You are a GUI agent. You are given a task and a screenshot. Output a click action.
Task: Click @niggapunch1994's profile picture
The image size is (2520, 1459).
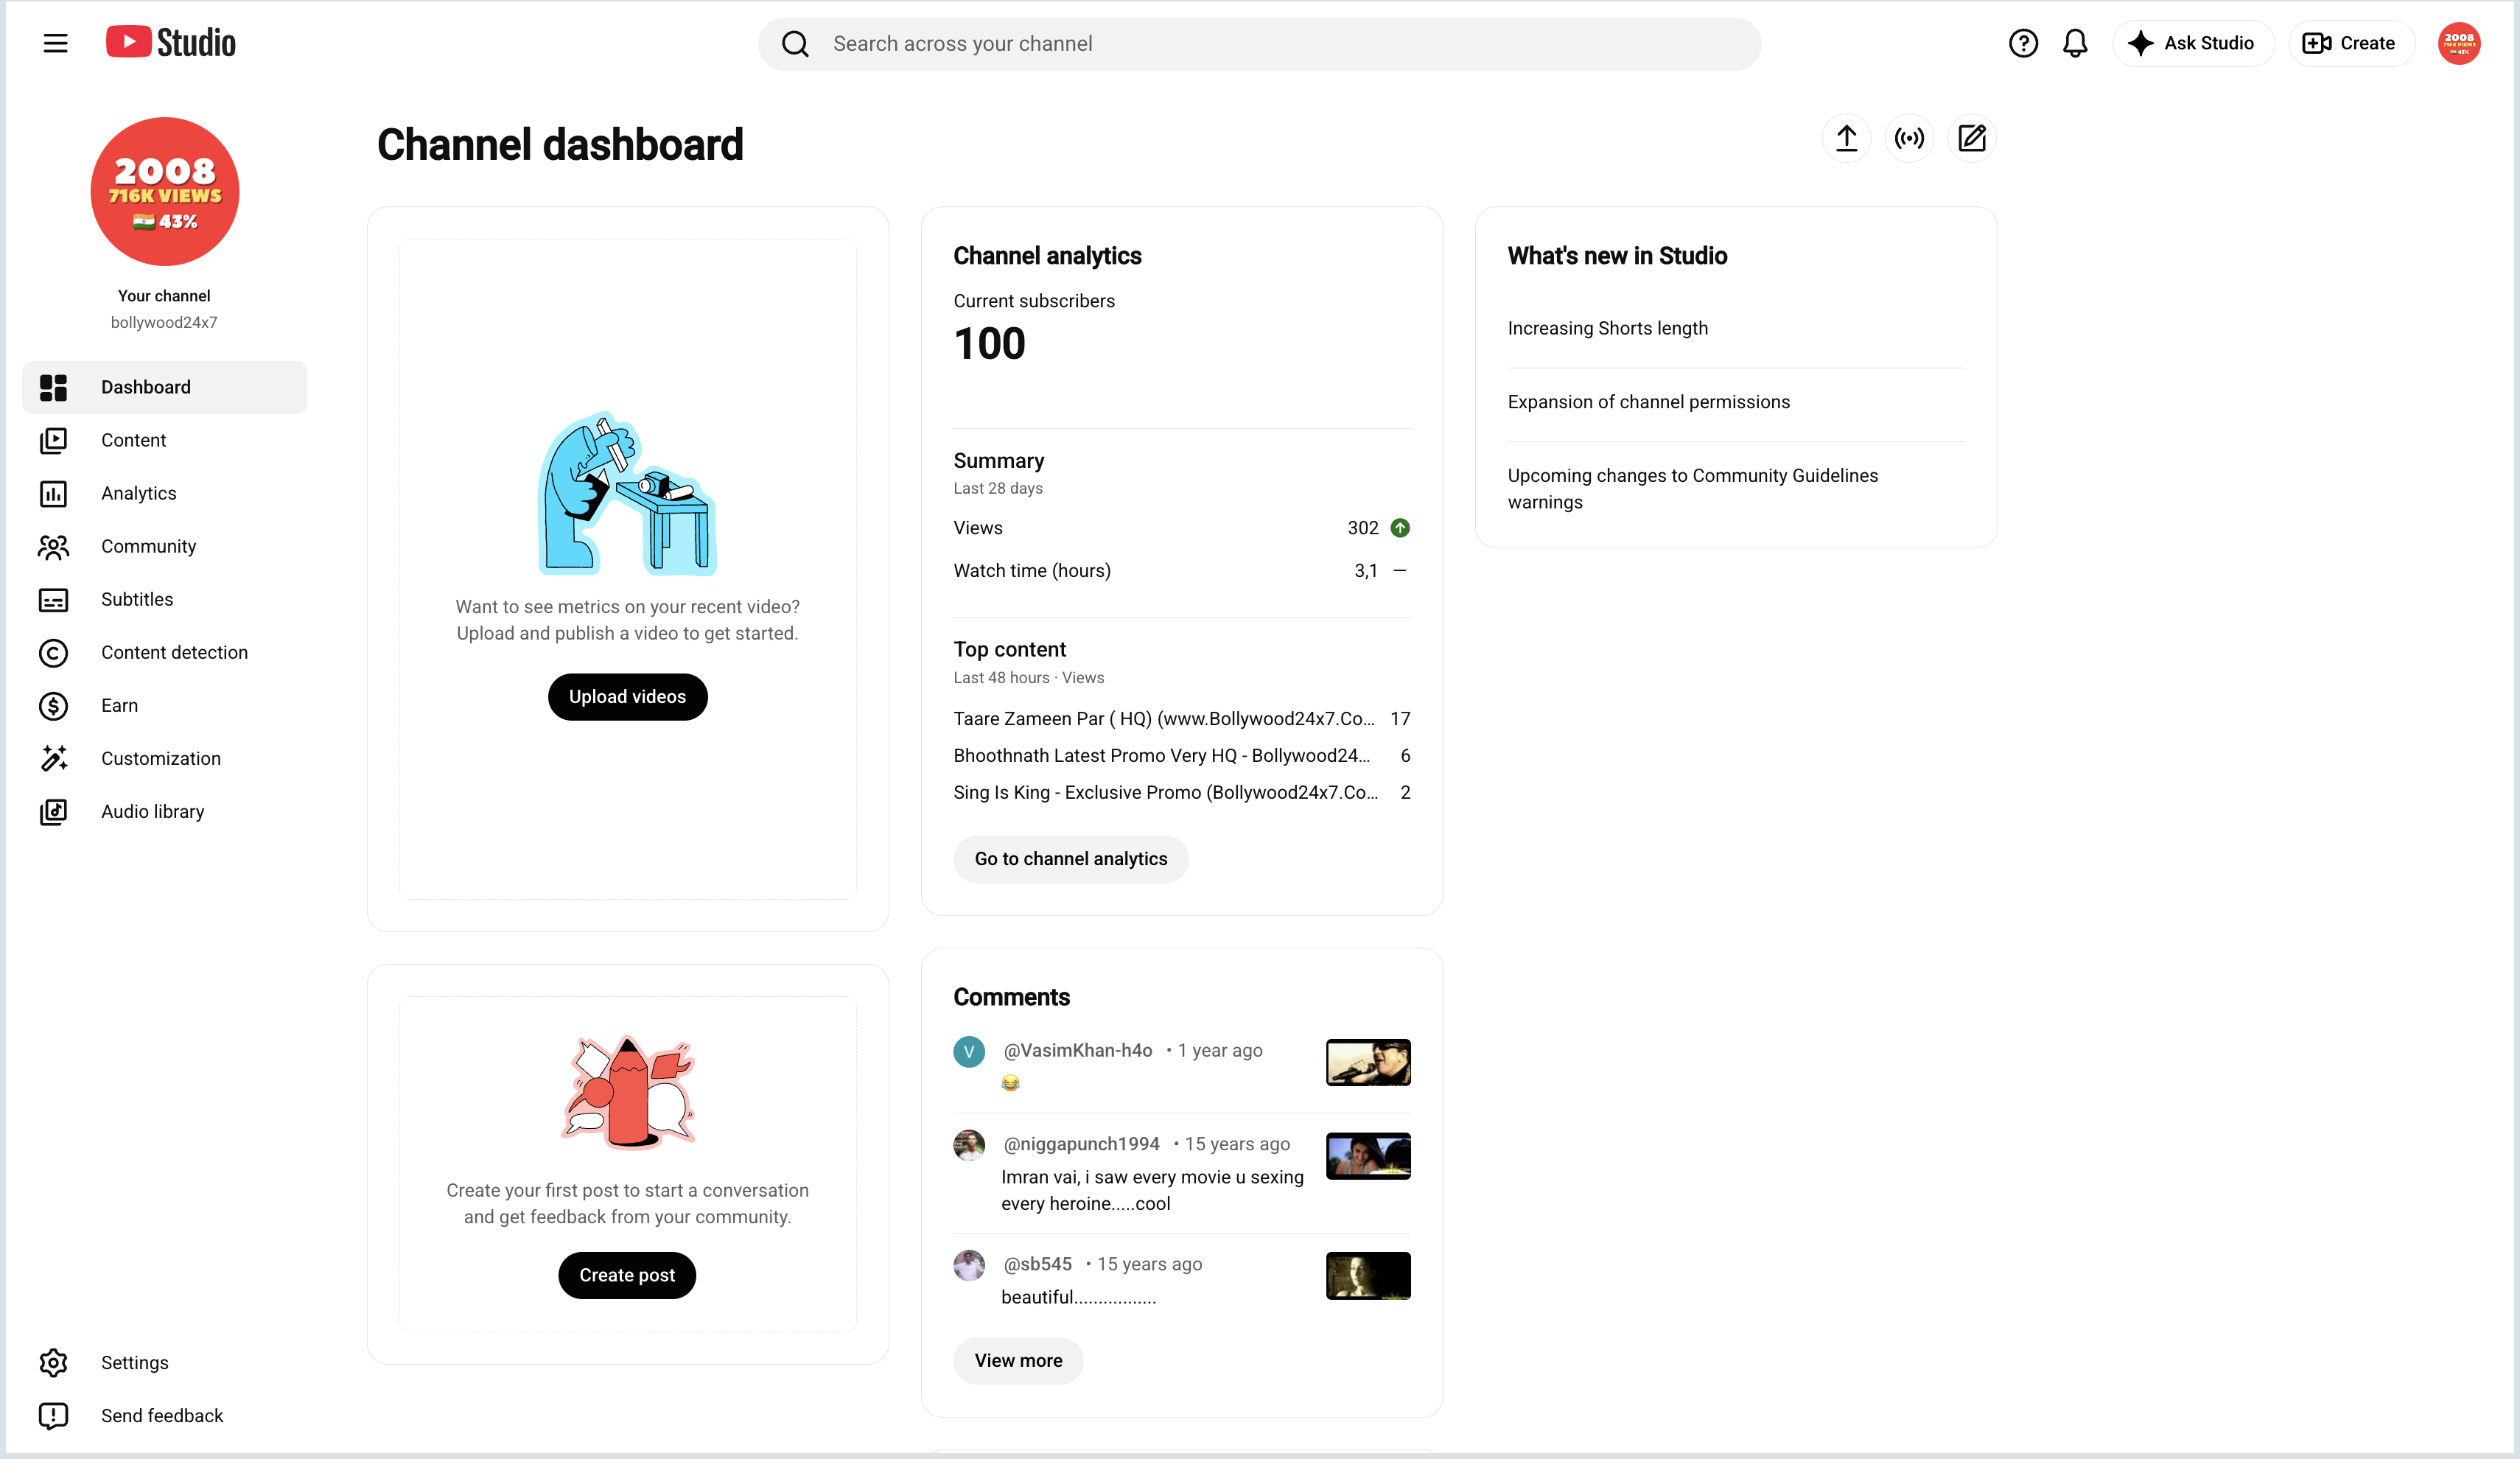[969, 1145]
